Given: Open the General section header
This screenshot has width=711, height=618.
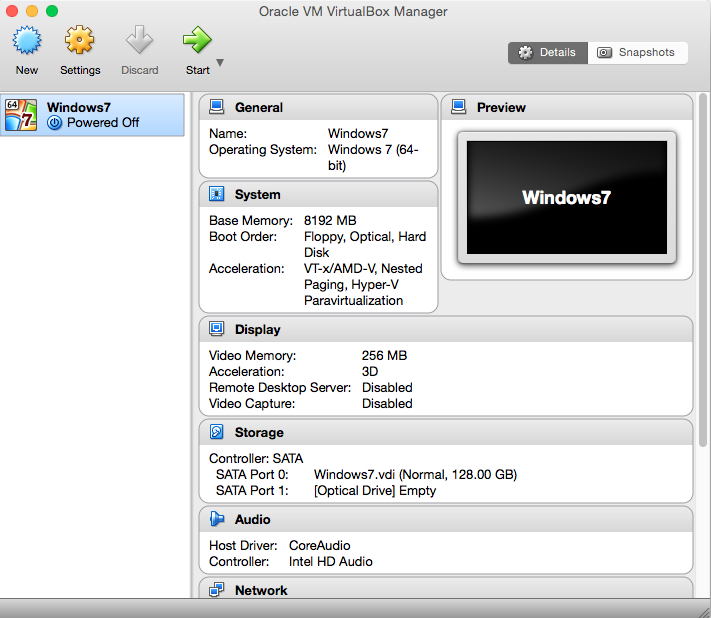Looking at the screenshot, I should pos(318,107).
